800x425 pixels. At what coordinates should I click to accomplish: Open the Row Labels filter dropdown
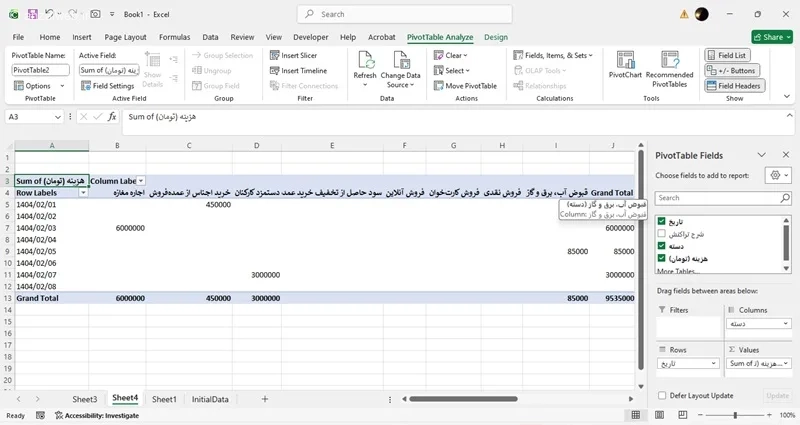click(x=83, y=193)
